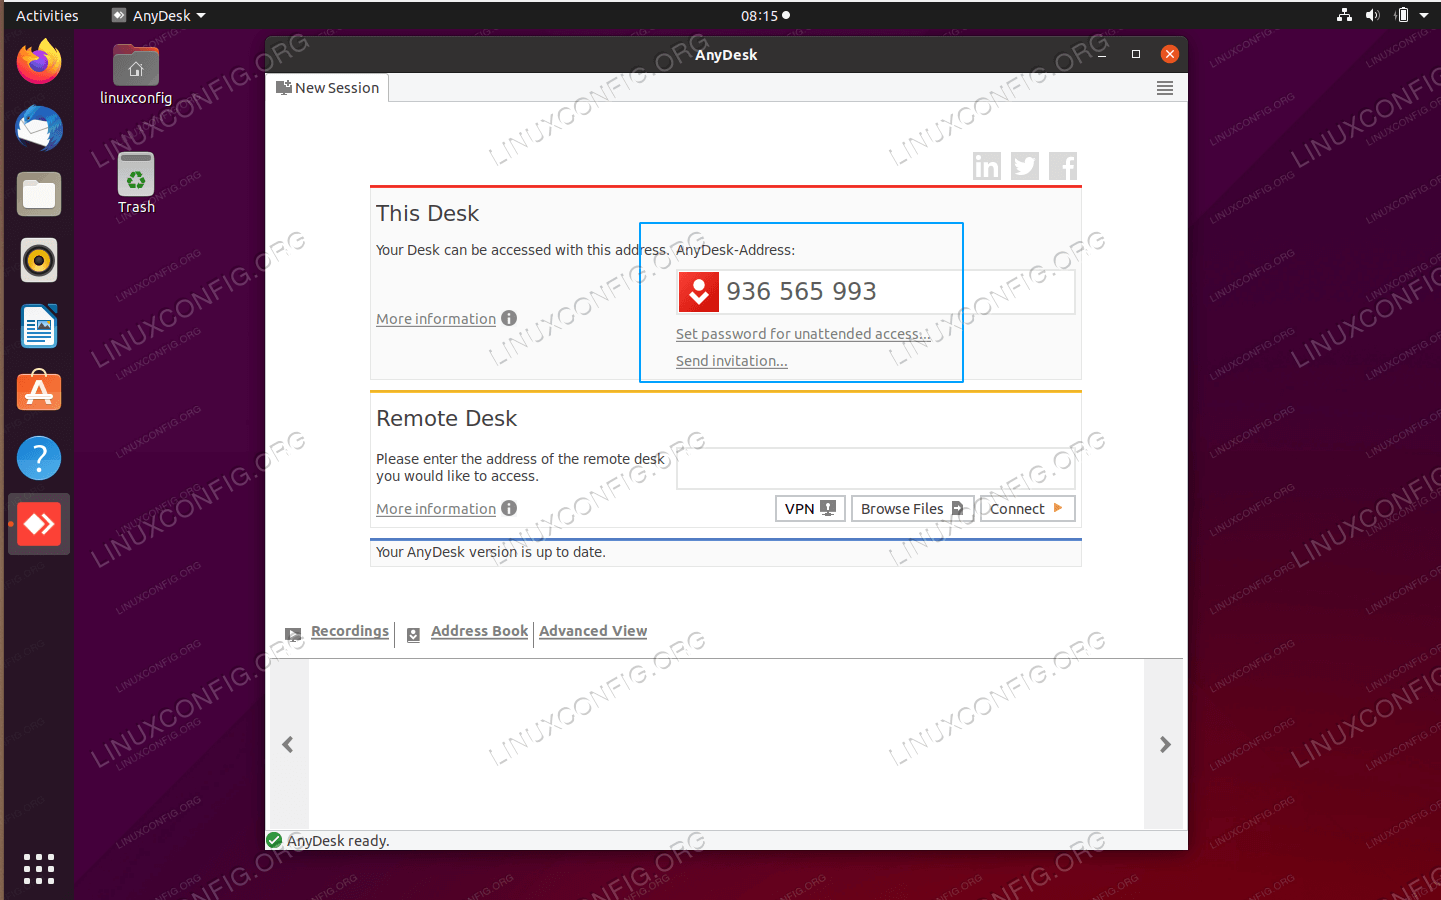This screenshot has width=1441, height=900.
Task: Open the Activities overview
Action: pyautogui.click(x=47, y=15)
